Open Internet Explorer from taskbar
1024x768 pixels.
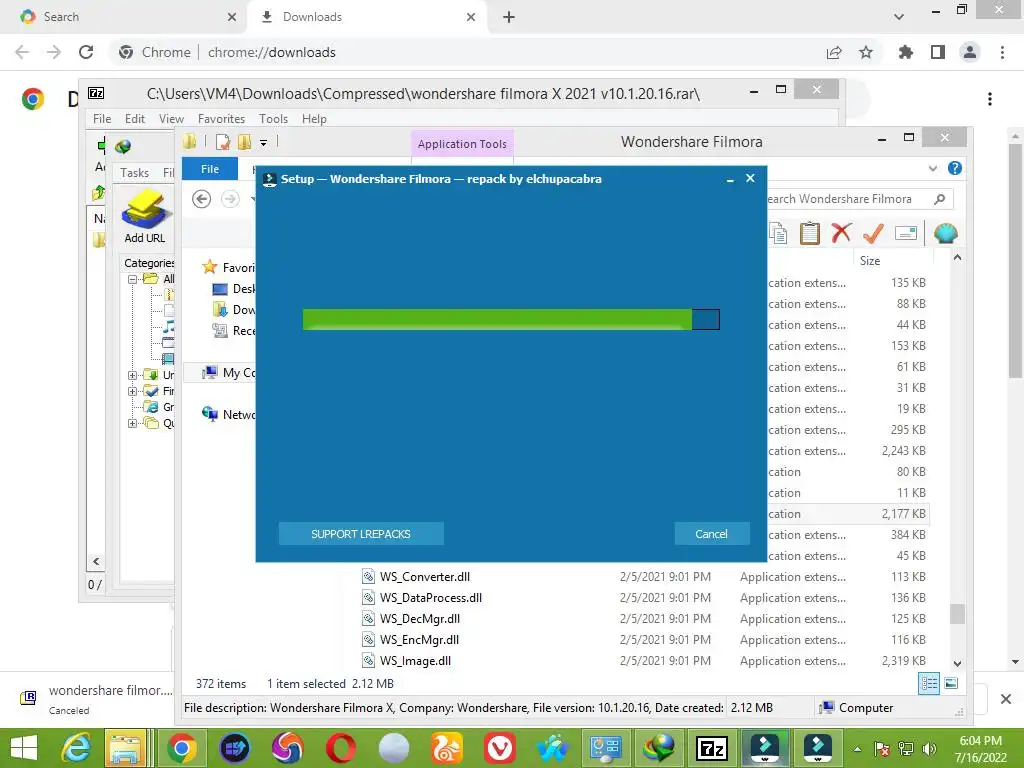click(x=76, y=748)
